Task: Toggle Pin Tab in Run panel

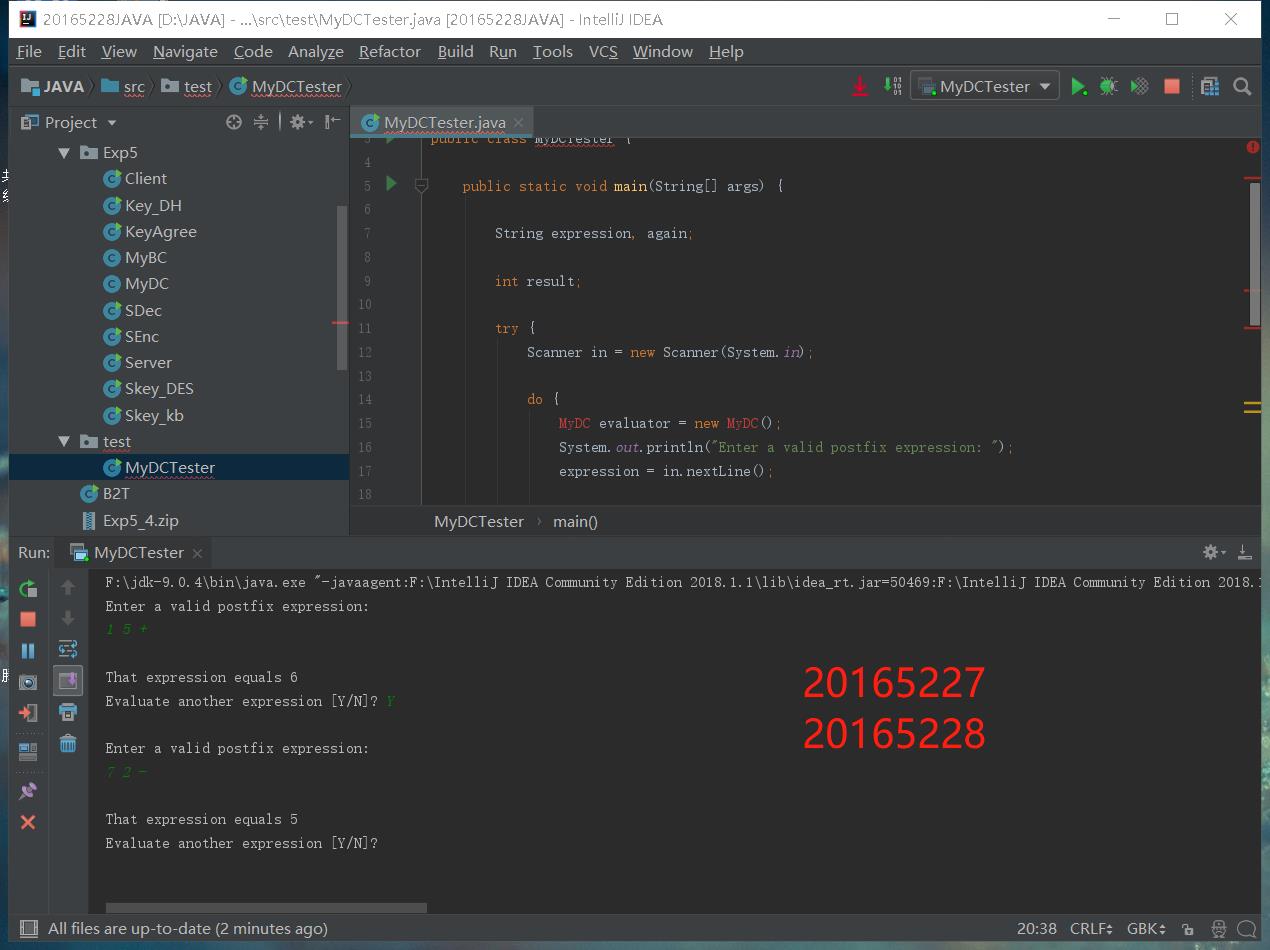Action: (28, 791)
